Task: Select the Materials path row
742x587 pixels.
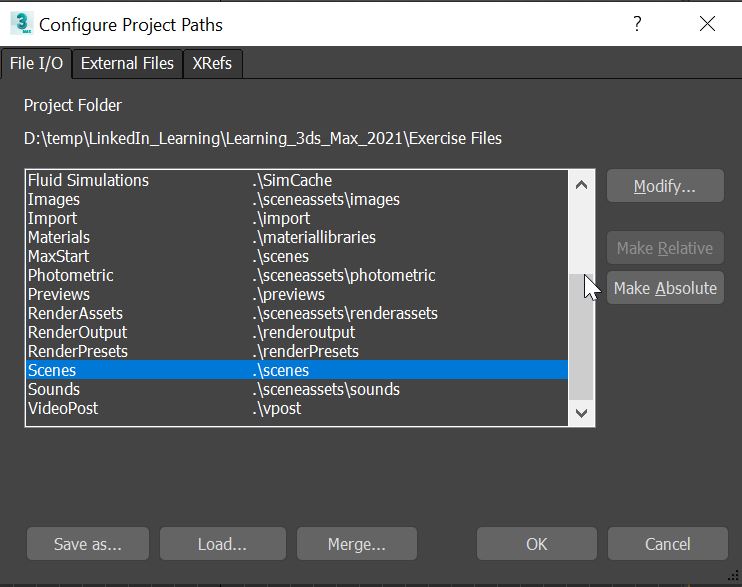Action: (297, 237)
